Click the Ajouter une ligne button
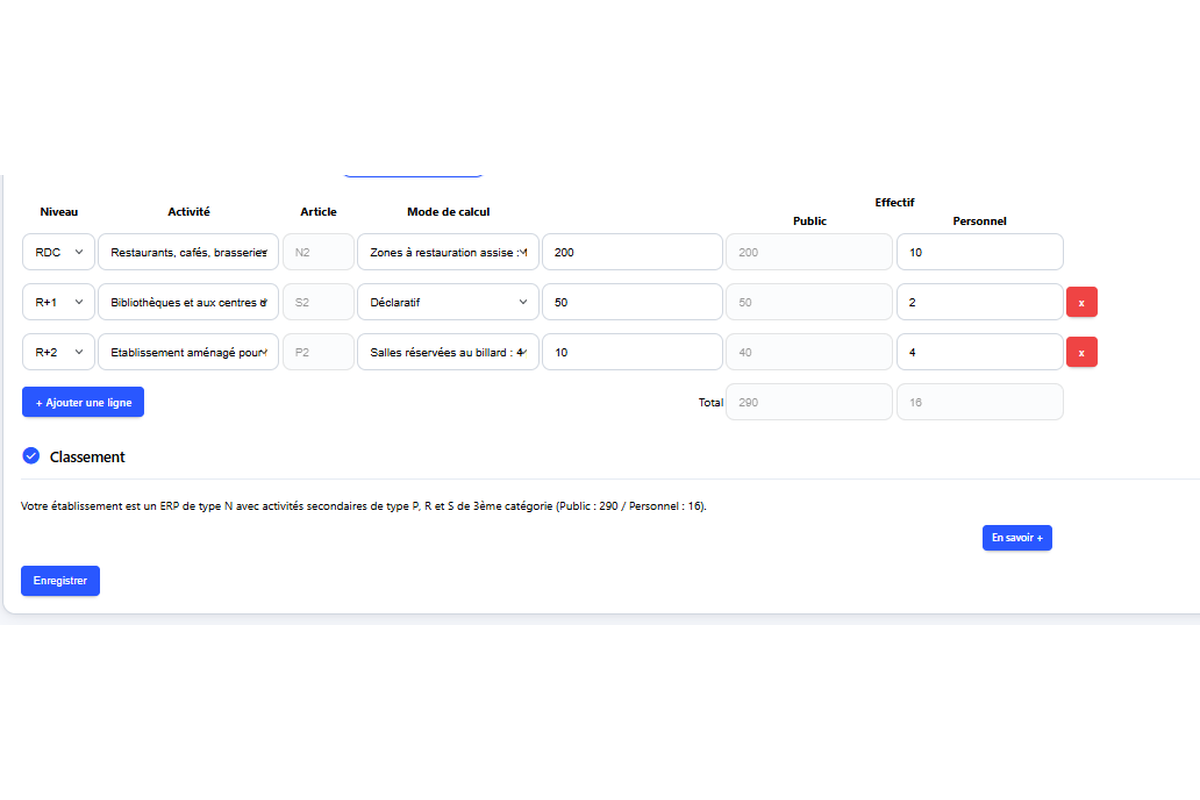1200x800 pixels. click(x=83, y=402)
